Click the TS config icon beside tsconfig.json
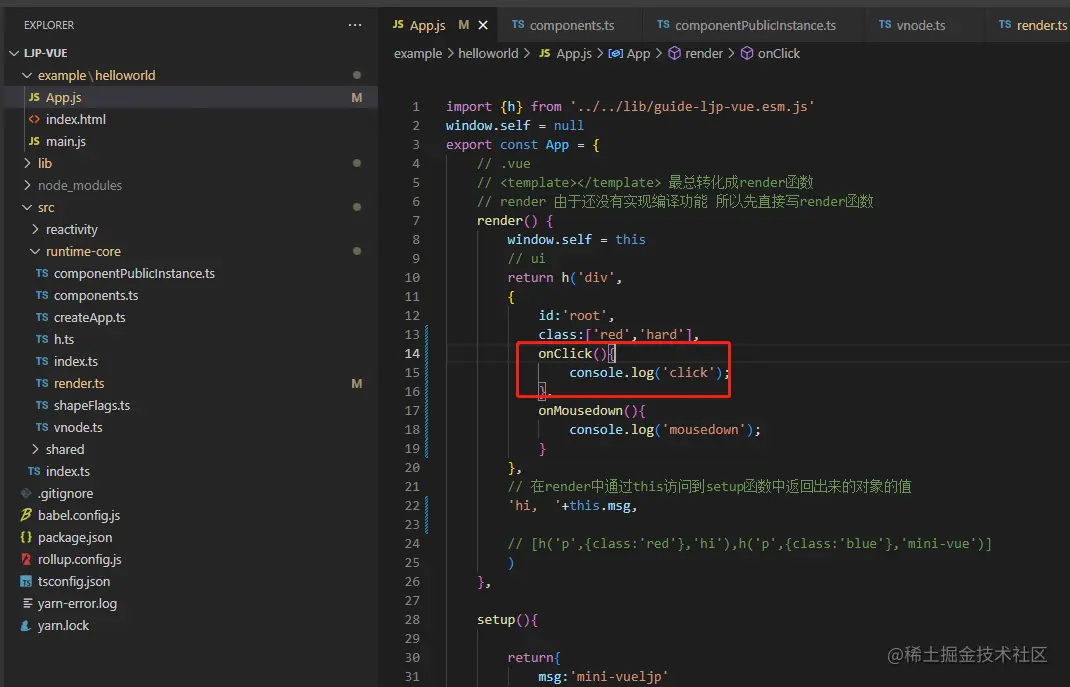 coord(26,581)
